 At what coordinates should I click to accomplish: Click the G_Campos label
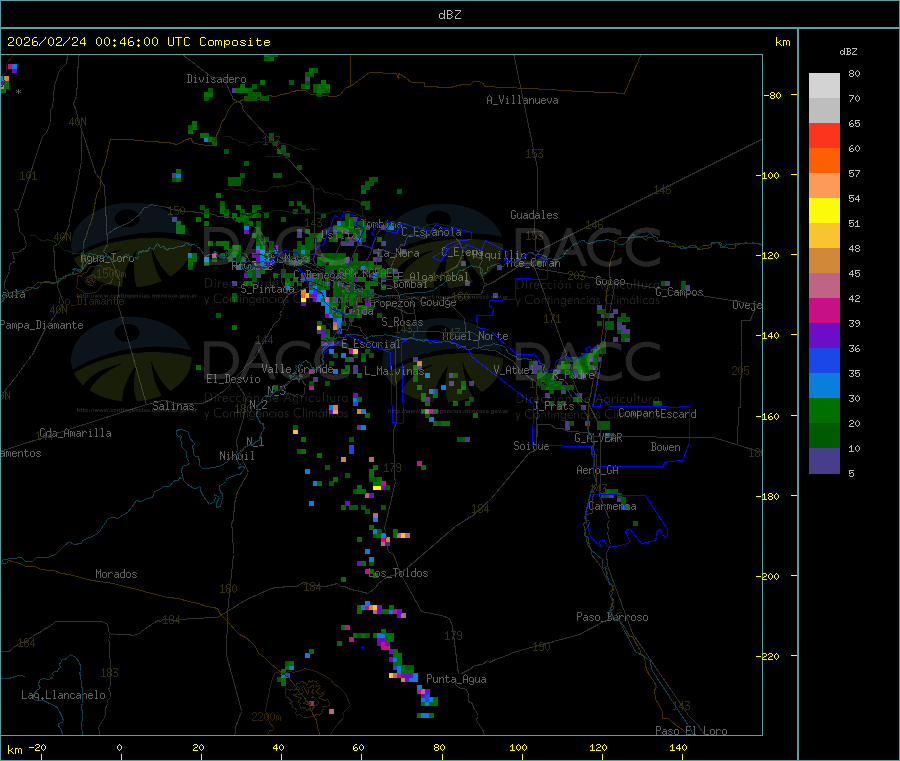click(x=680, y=292)
